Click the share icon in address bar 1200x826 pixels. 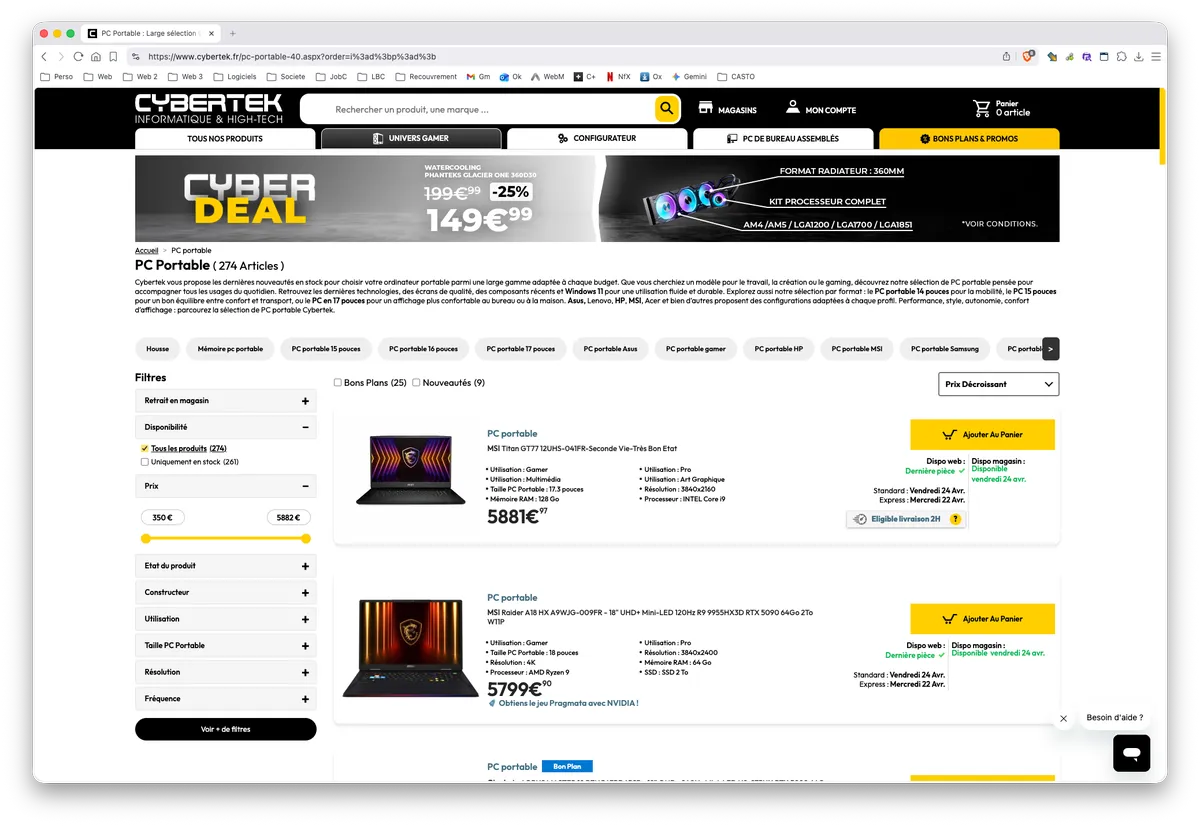(x=1006, y=57)
